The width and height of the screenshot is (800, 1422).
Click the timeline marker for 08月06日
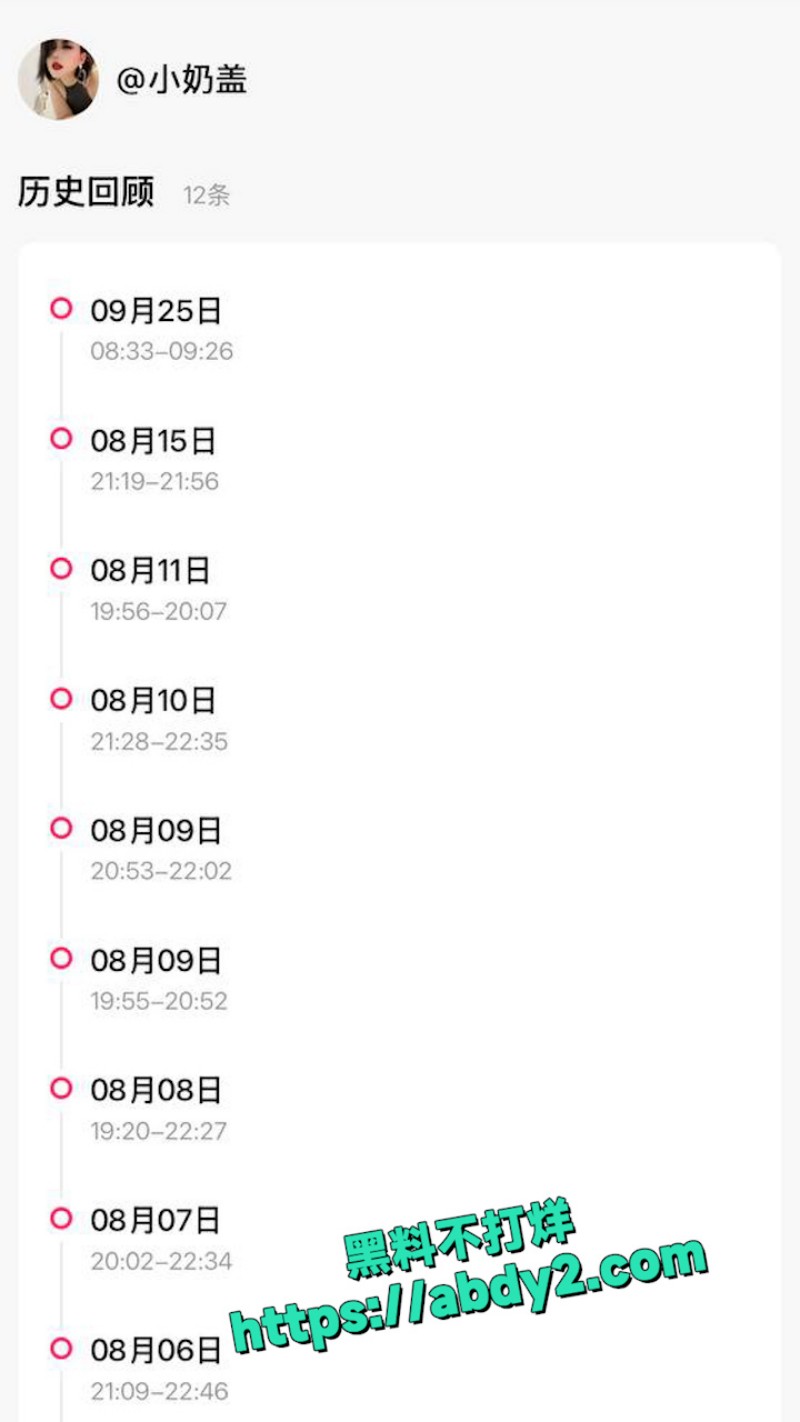click(x=62, y=1348)
